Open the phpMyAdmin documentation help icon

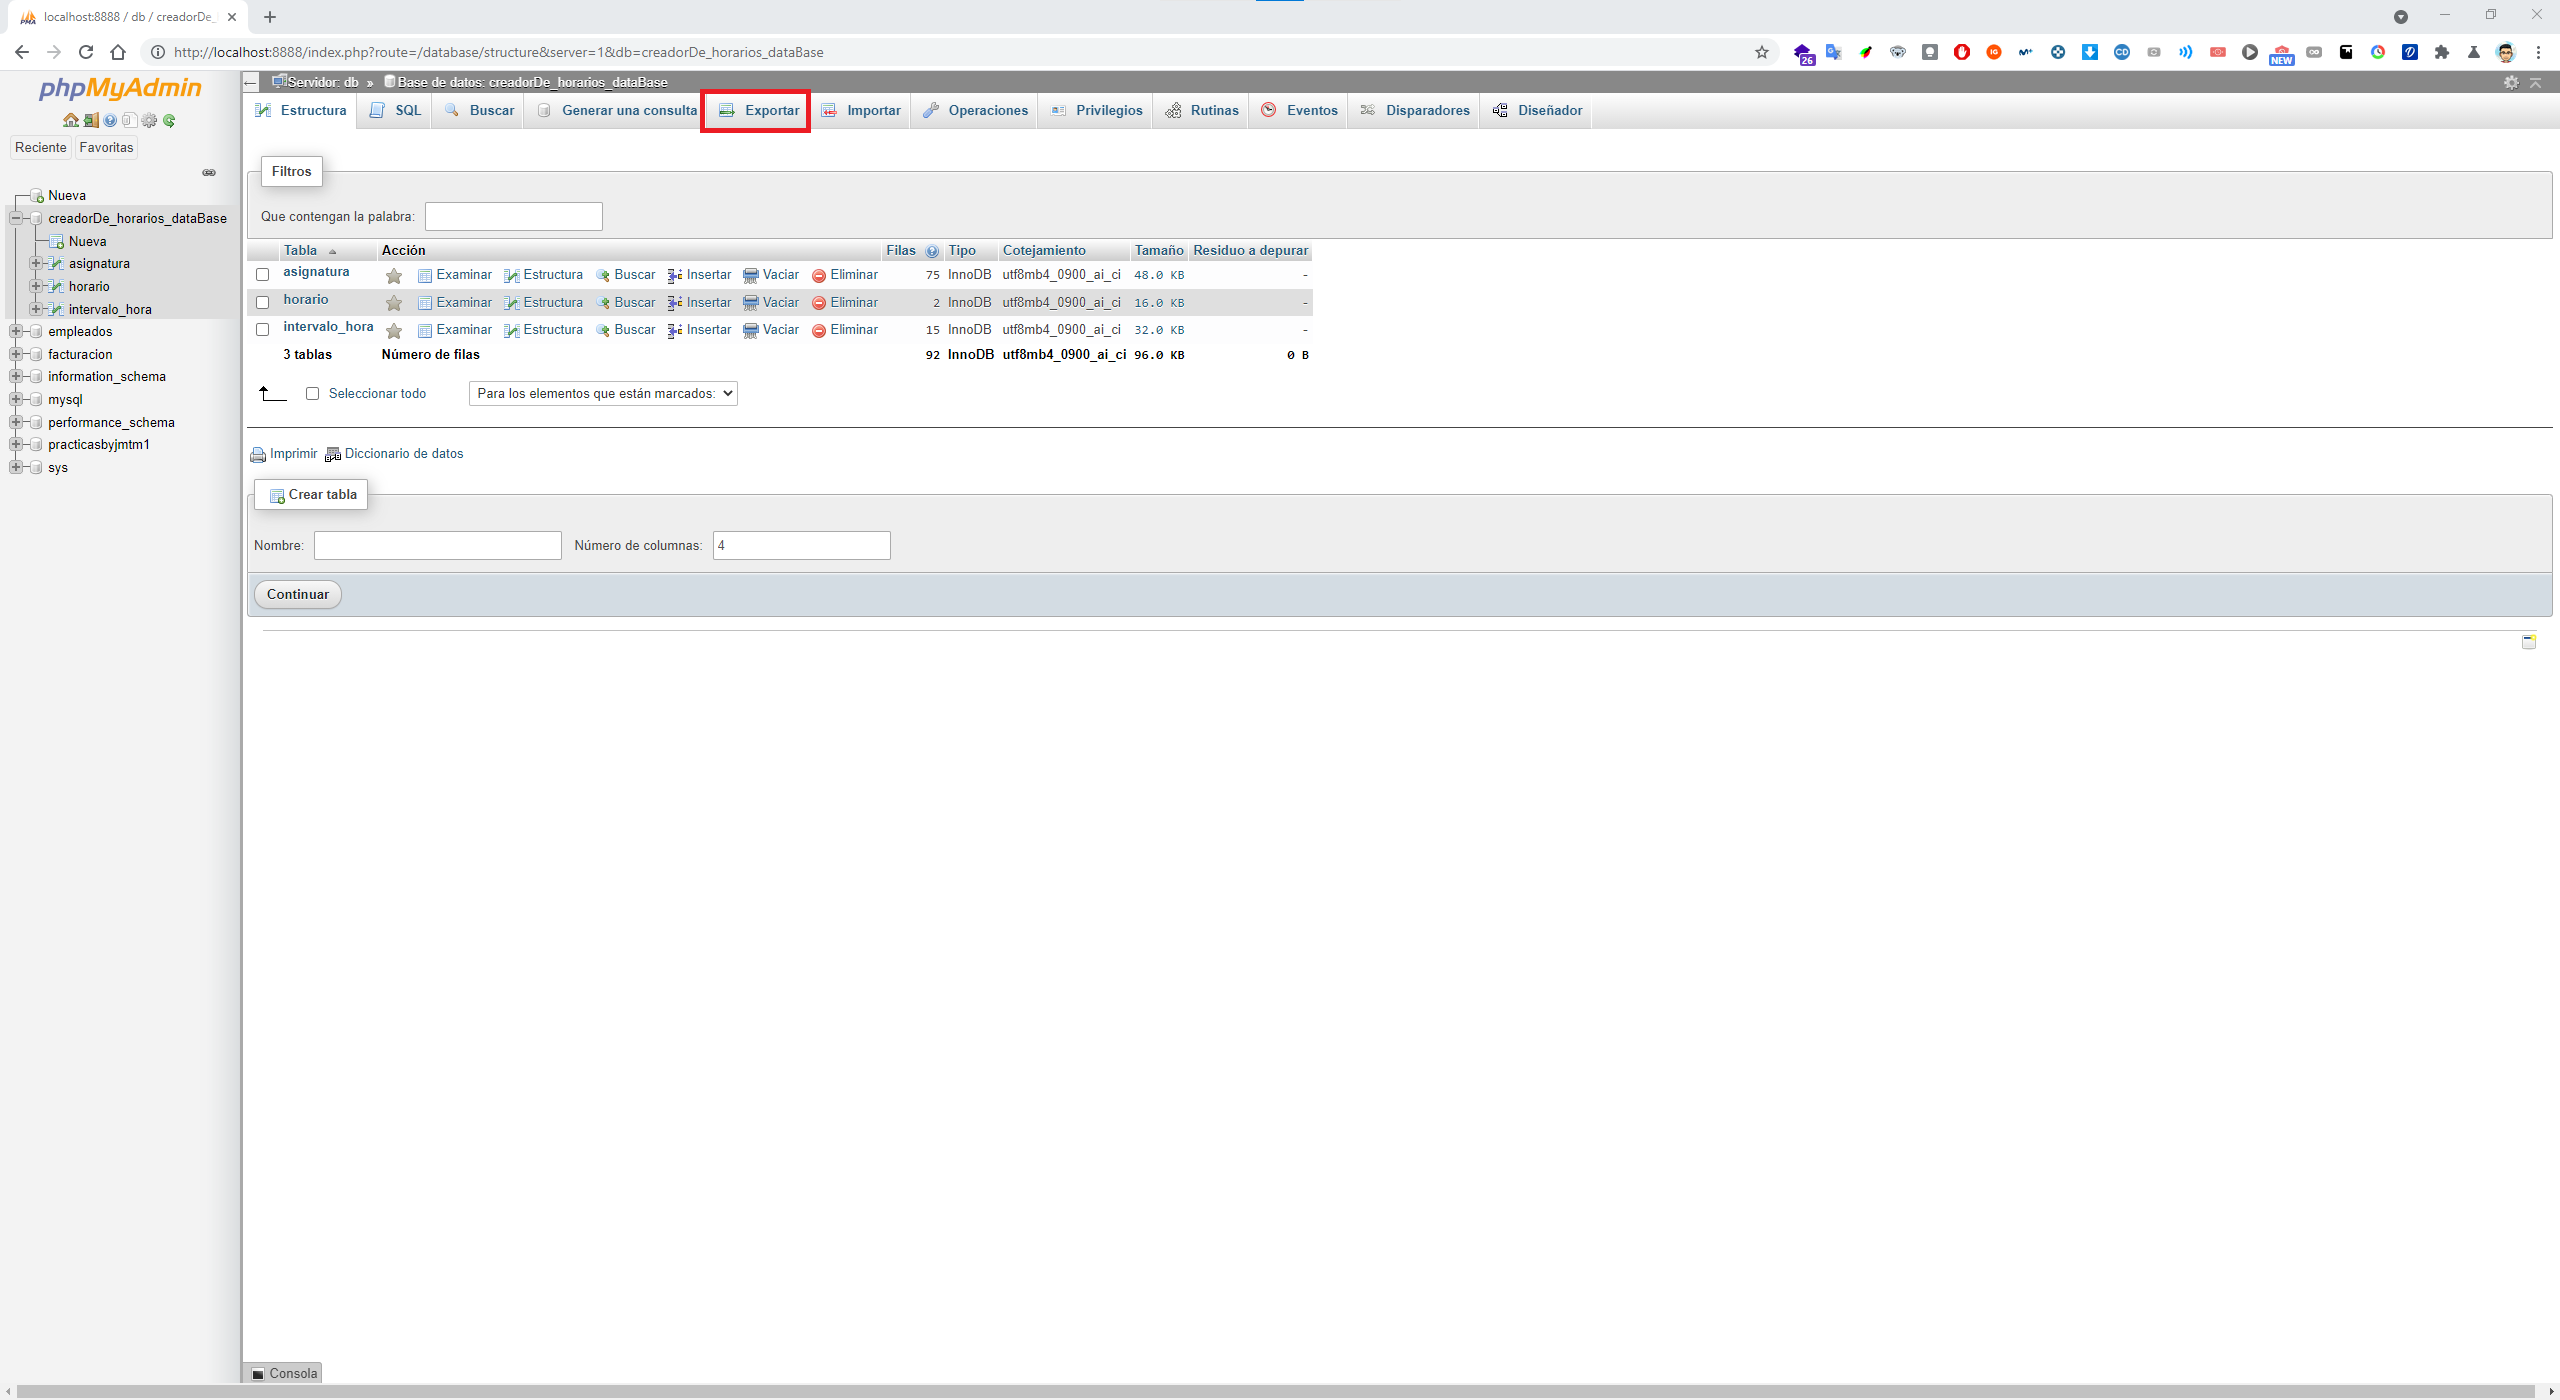(x=110, y=120)
